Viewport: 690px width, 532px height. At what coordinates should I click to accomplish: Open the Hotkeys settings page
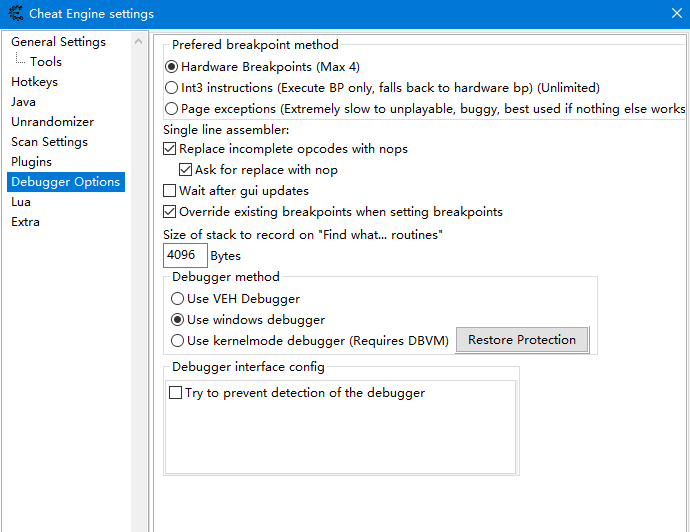click(x=34, y=82)
